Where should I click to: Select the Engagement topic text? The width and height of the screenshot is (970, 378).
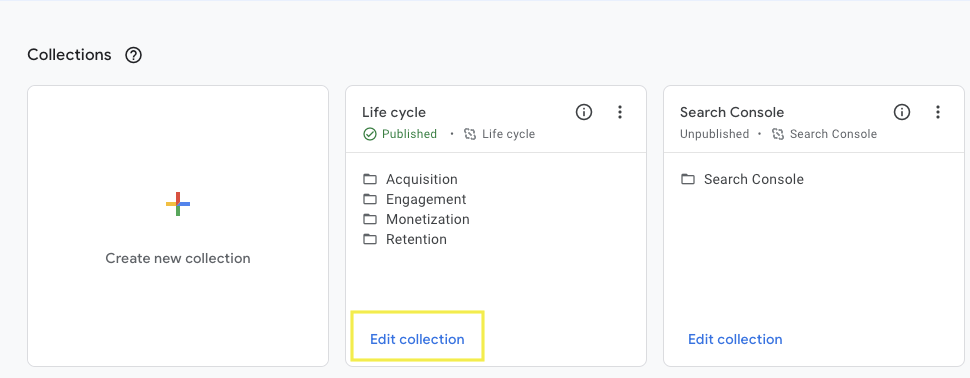426,199
